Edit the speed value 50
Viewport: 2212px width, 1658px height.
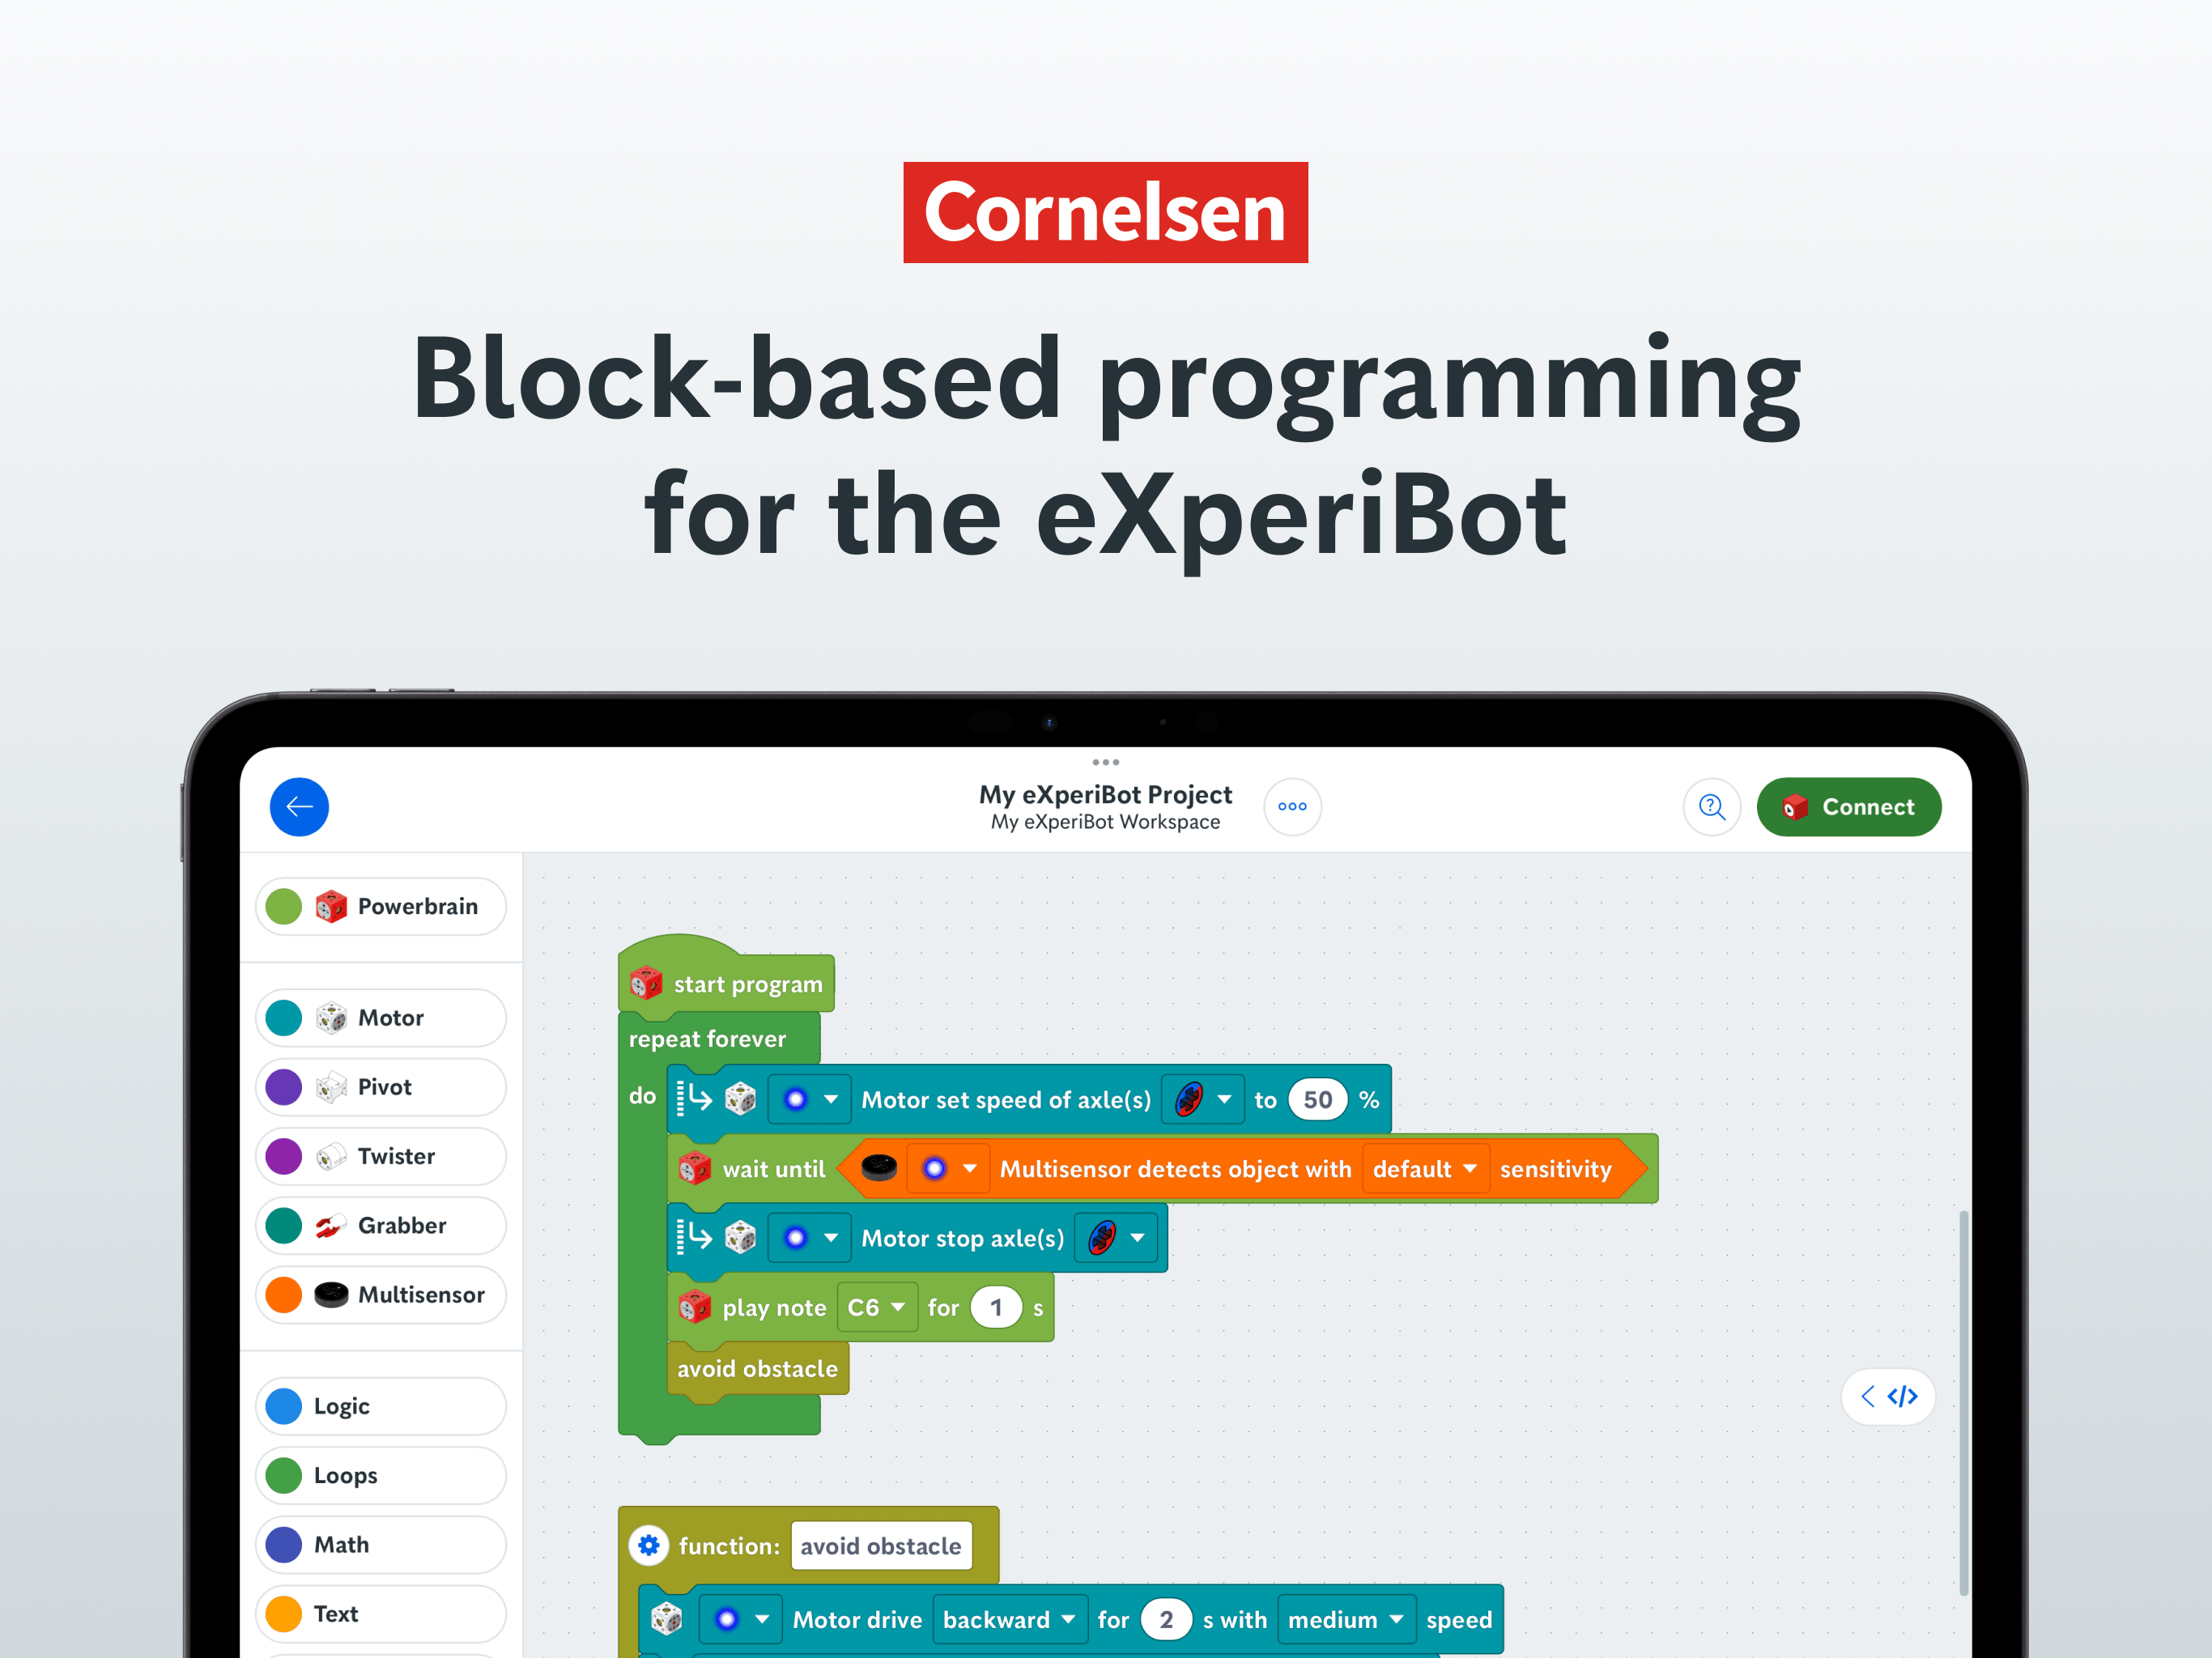(1317, 1100)
